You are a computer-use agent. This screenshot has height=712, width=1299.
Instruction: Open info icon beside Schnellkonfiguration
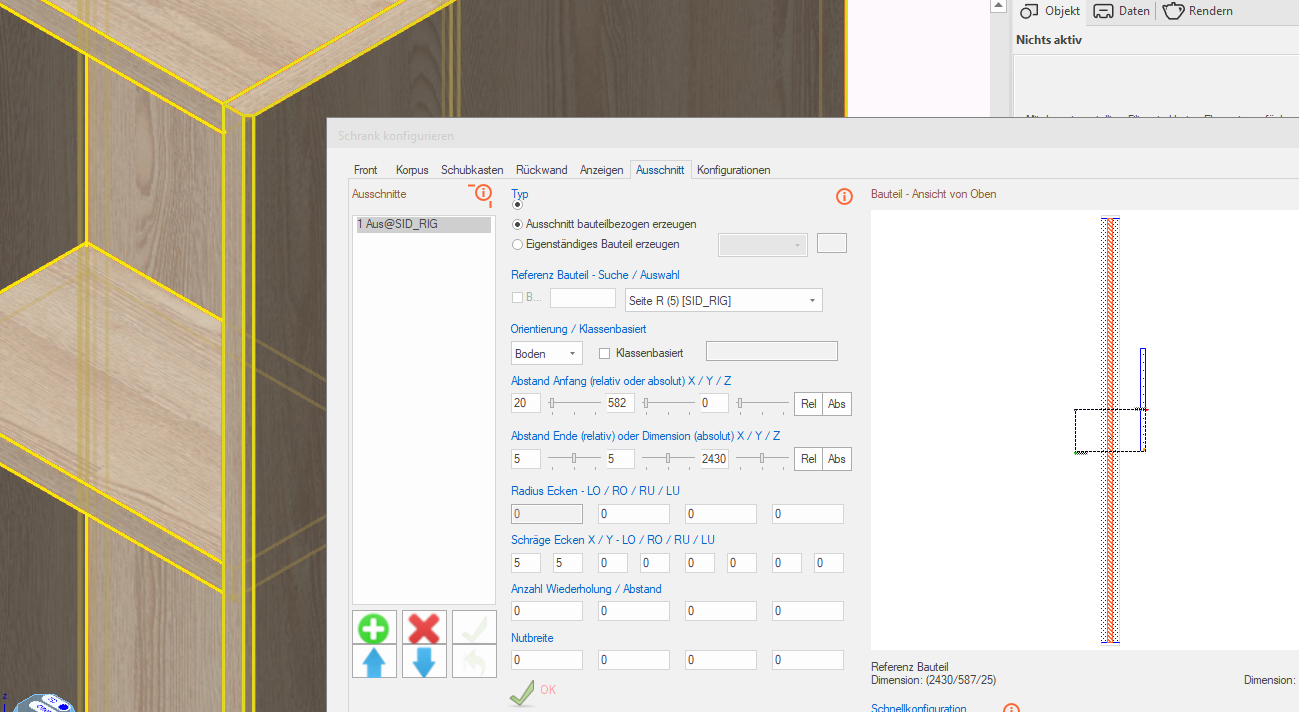1011,709
